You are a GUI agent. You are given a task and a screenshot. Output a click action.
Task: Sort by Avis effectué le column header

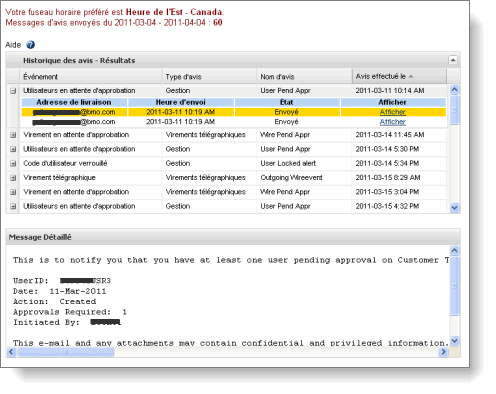(399, 76)
